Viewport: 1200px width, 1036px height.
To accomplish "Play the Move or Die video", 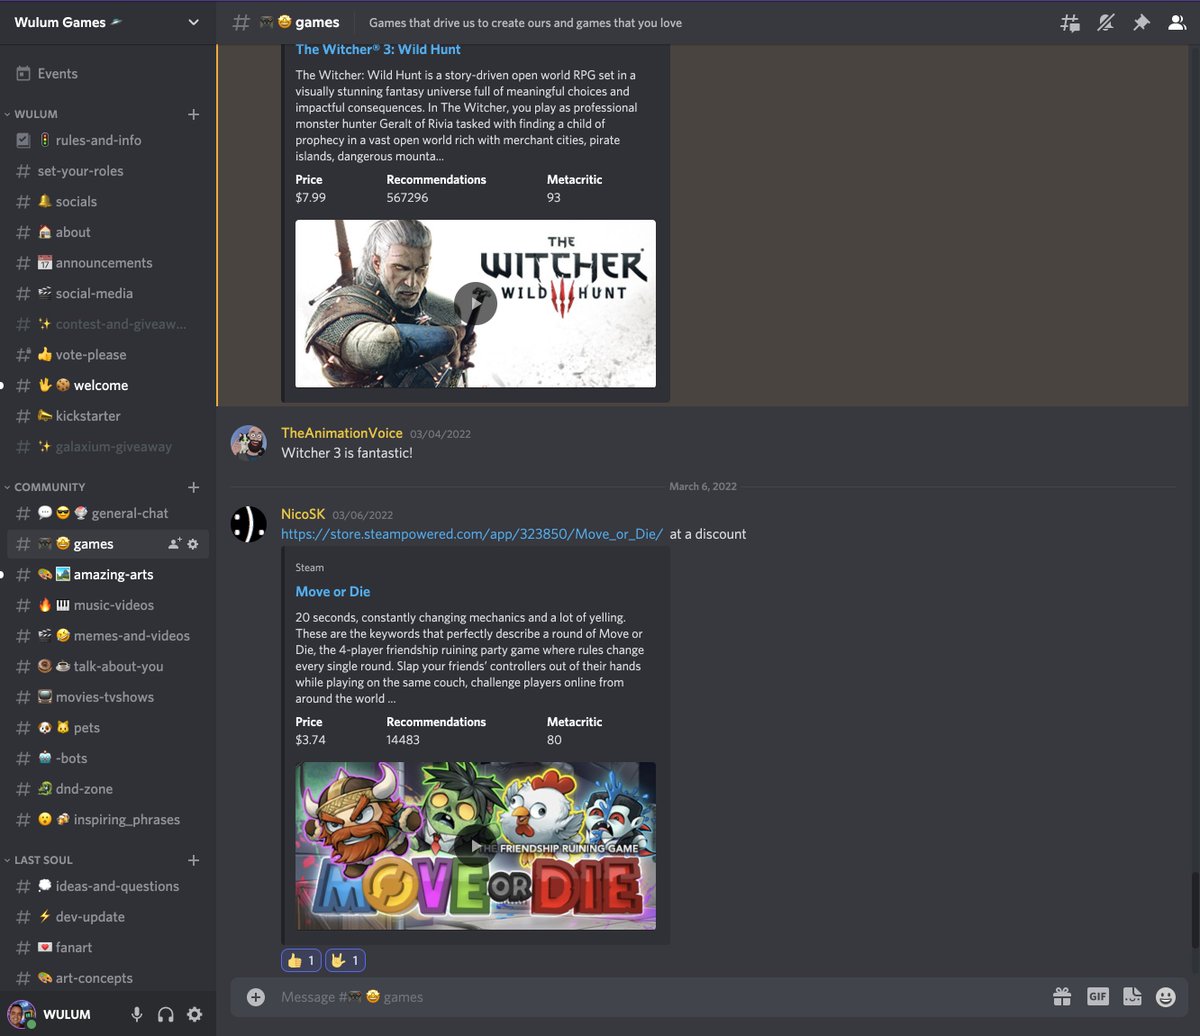I will point(476,846).
